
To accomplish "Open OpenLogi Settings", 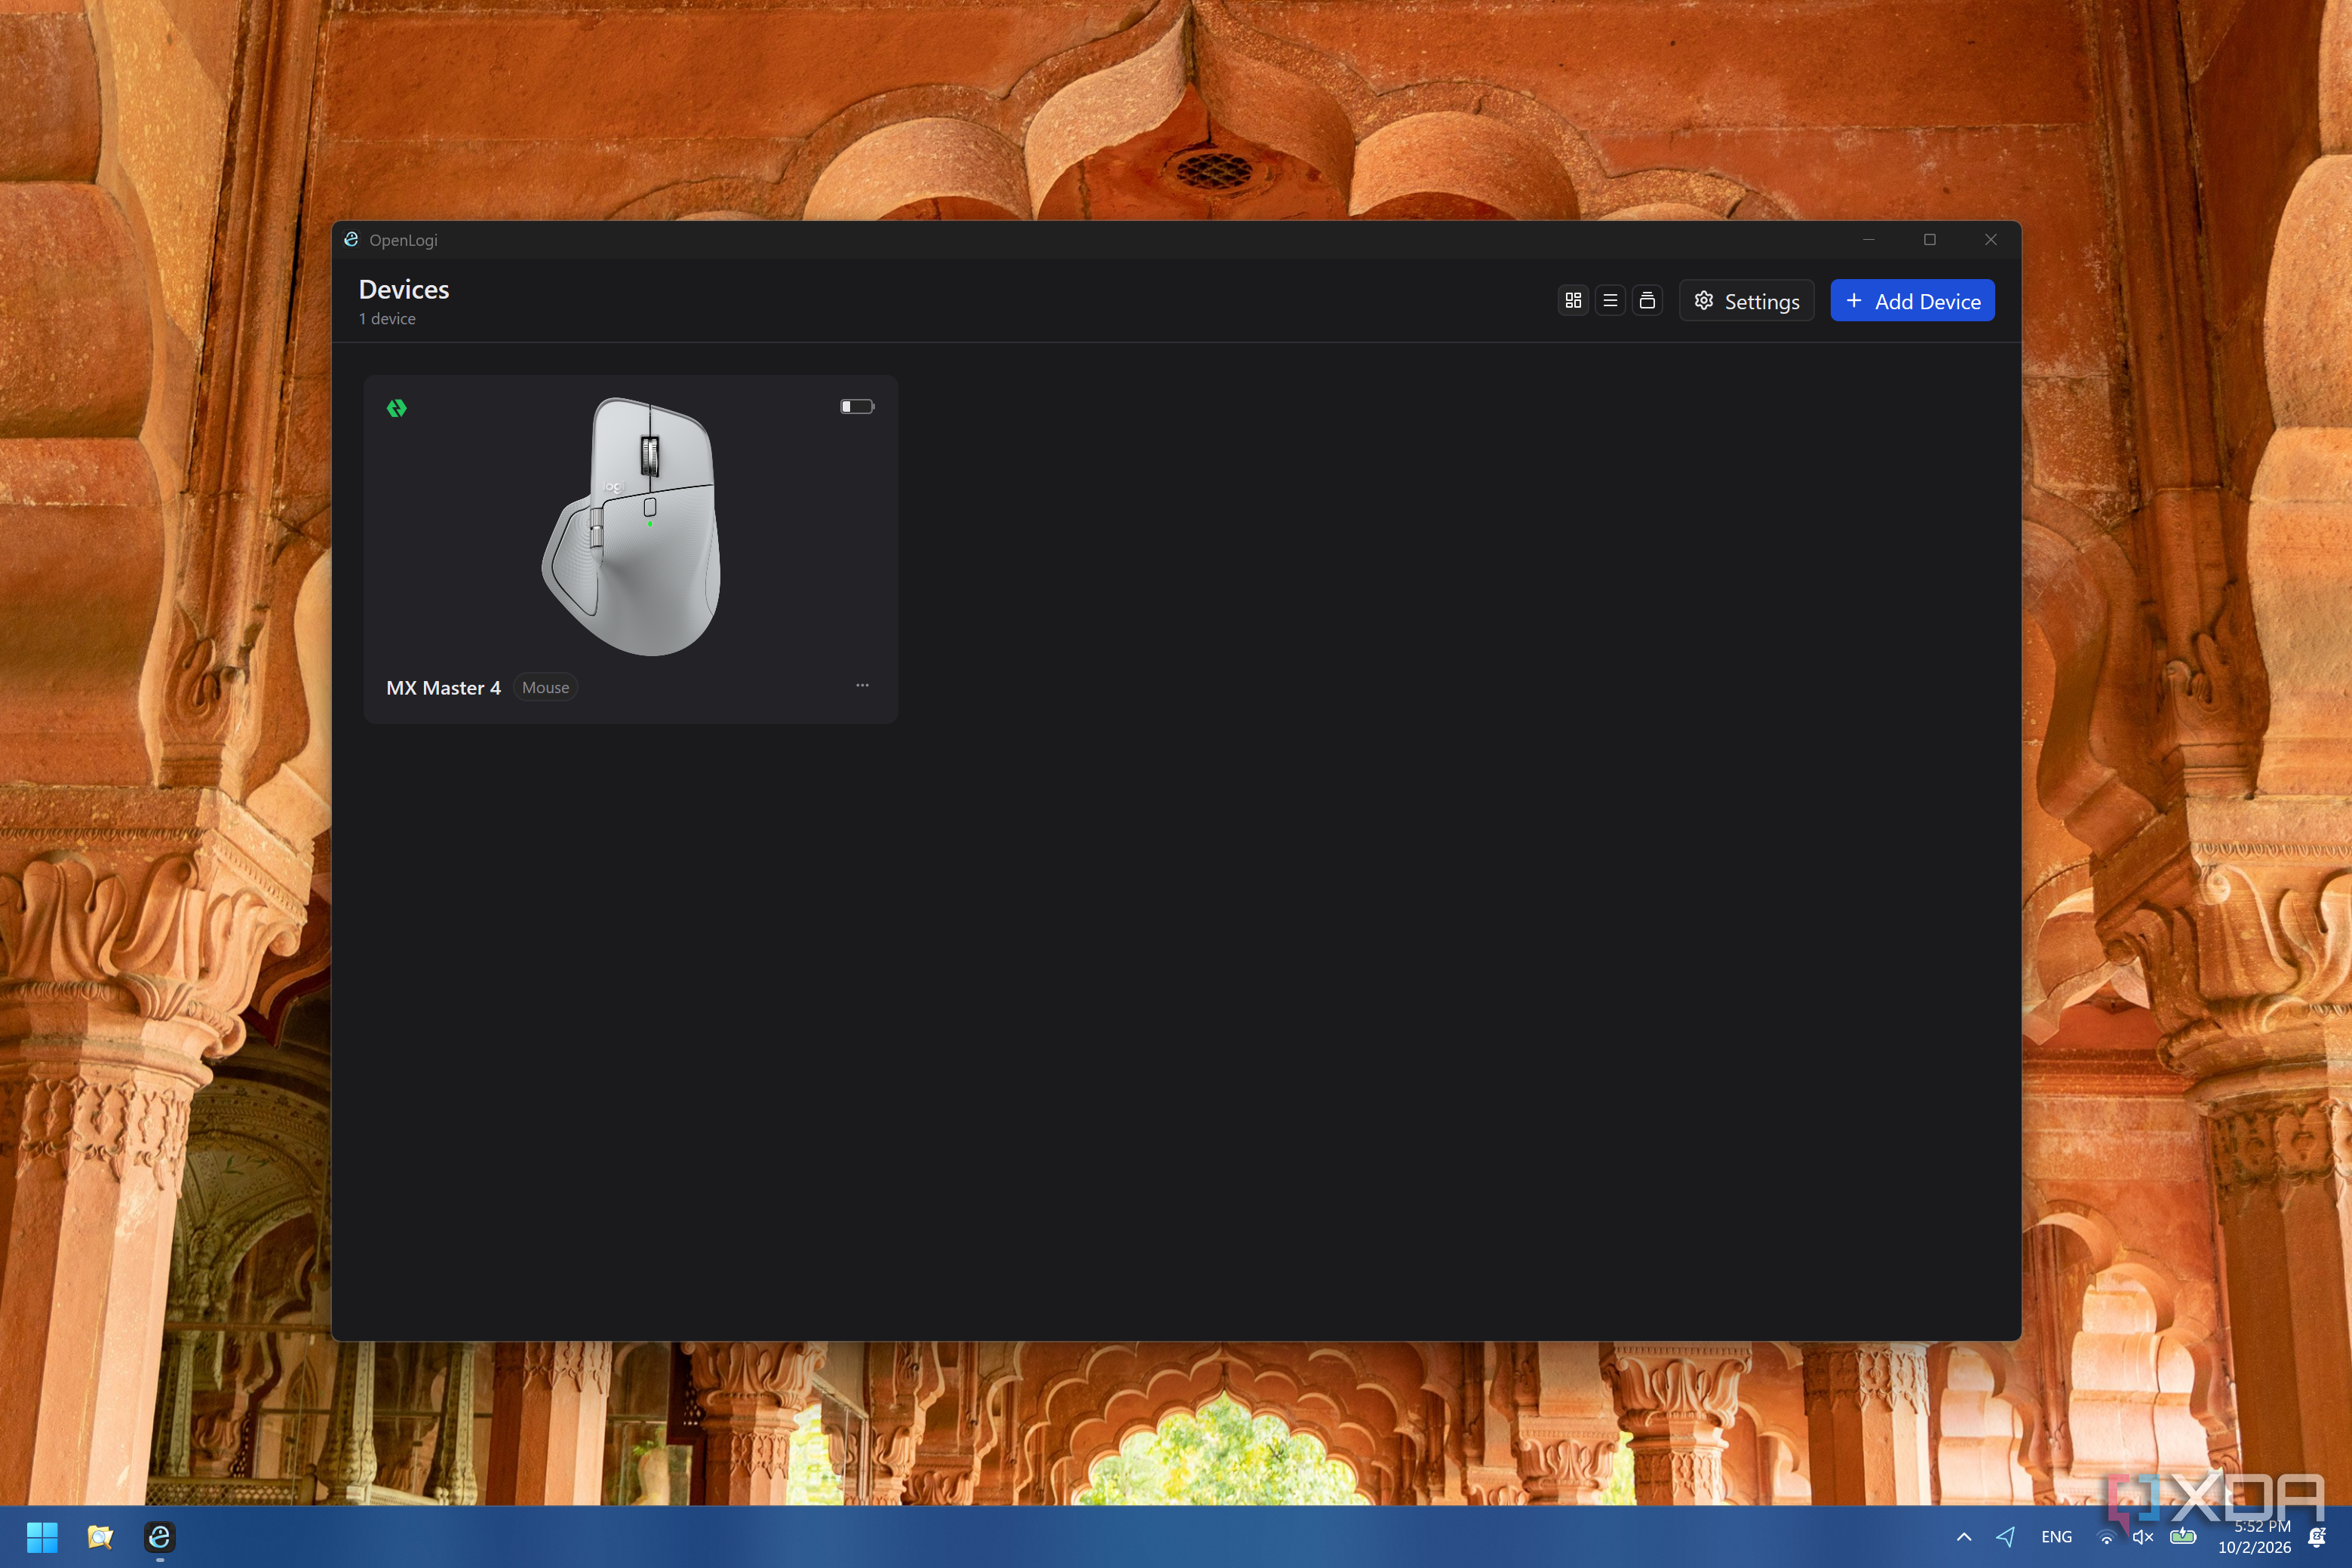I will click(1746, 301).
